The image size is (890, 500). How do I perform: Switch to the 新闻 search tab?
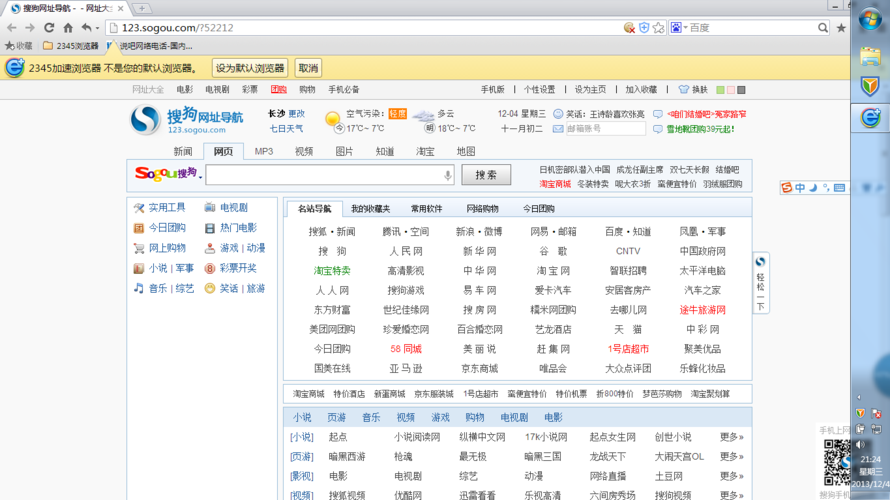183,152
